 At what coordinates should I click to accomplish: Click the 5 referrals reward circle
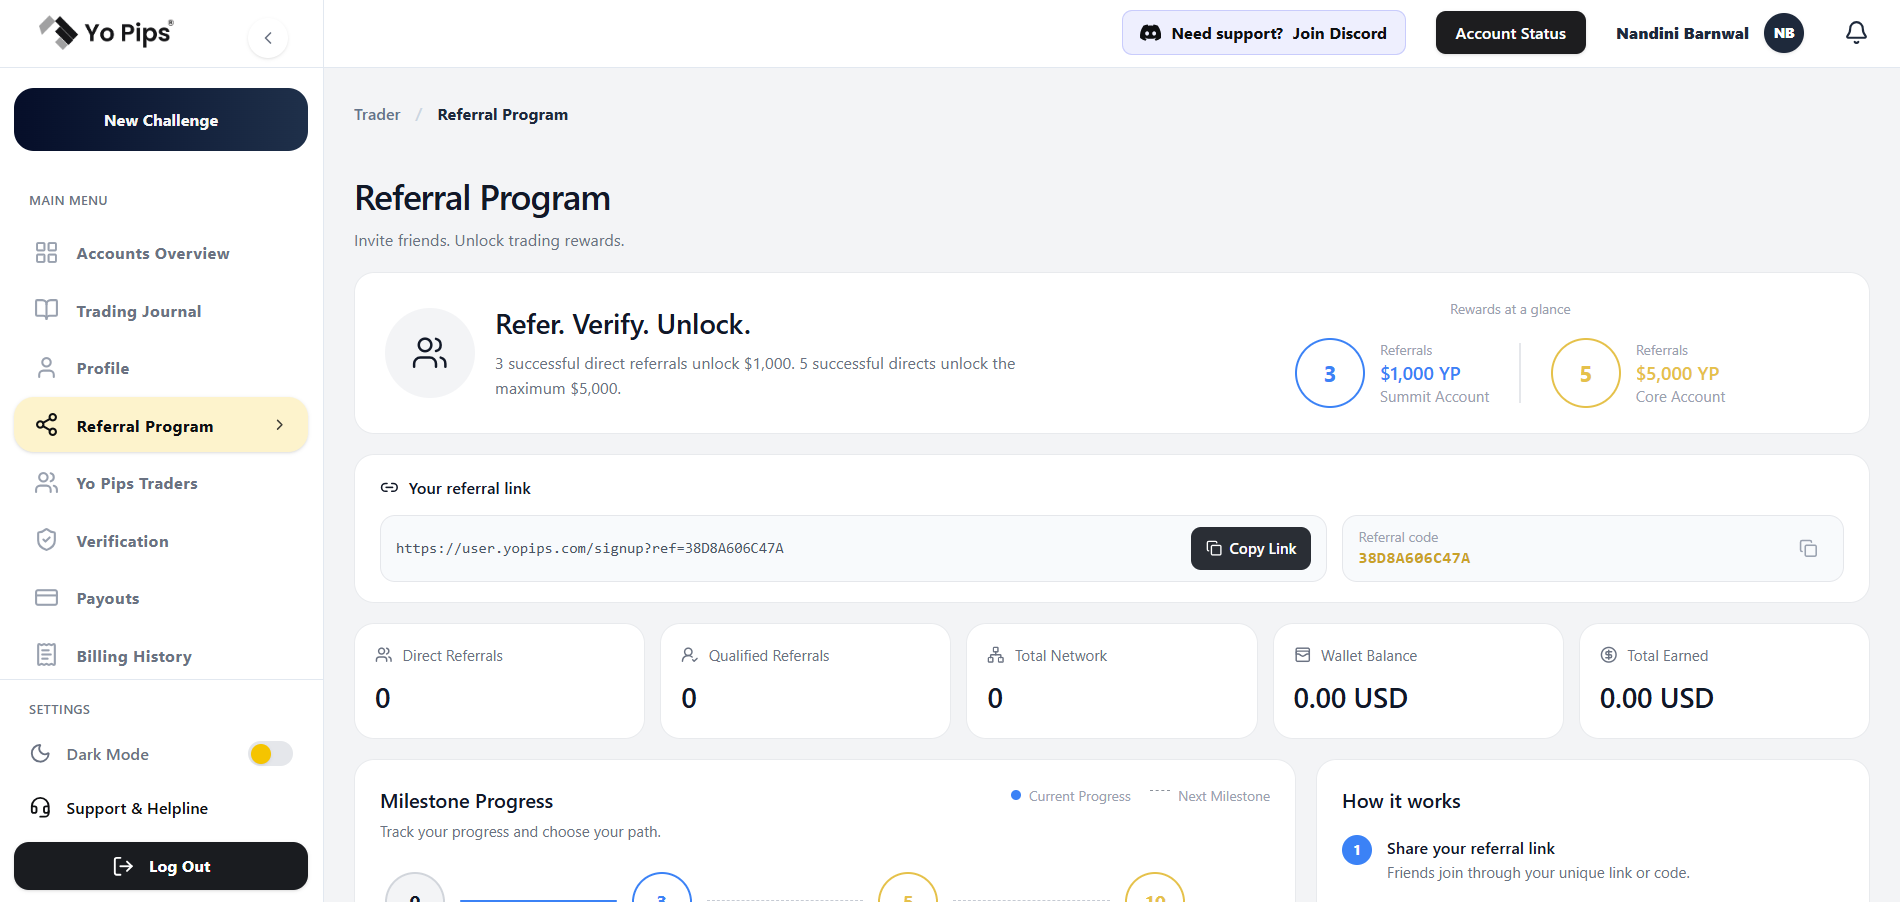click(1586, 373)
